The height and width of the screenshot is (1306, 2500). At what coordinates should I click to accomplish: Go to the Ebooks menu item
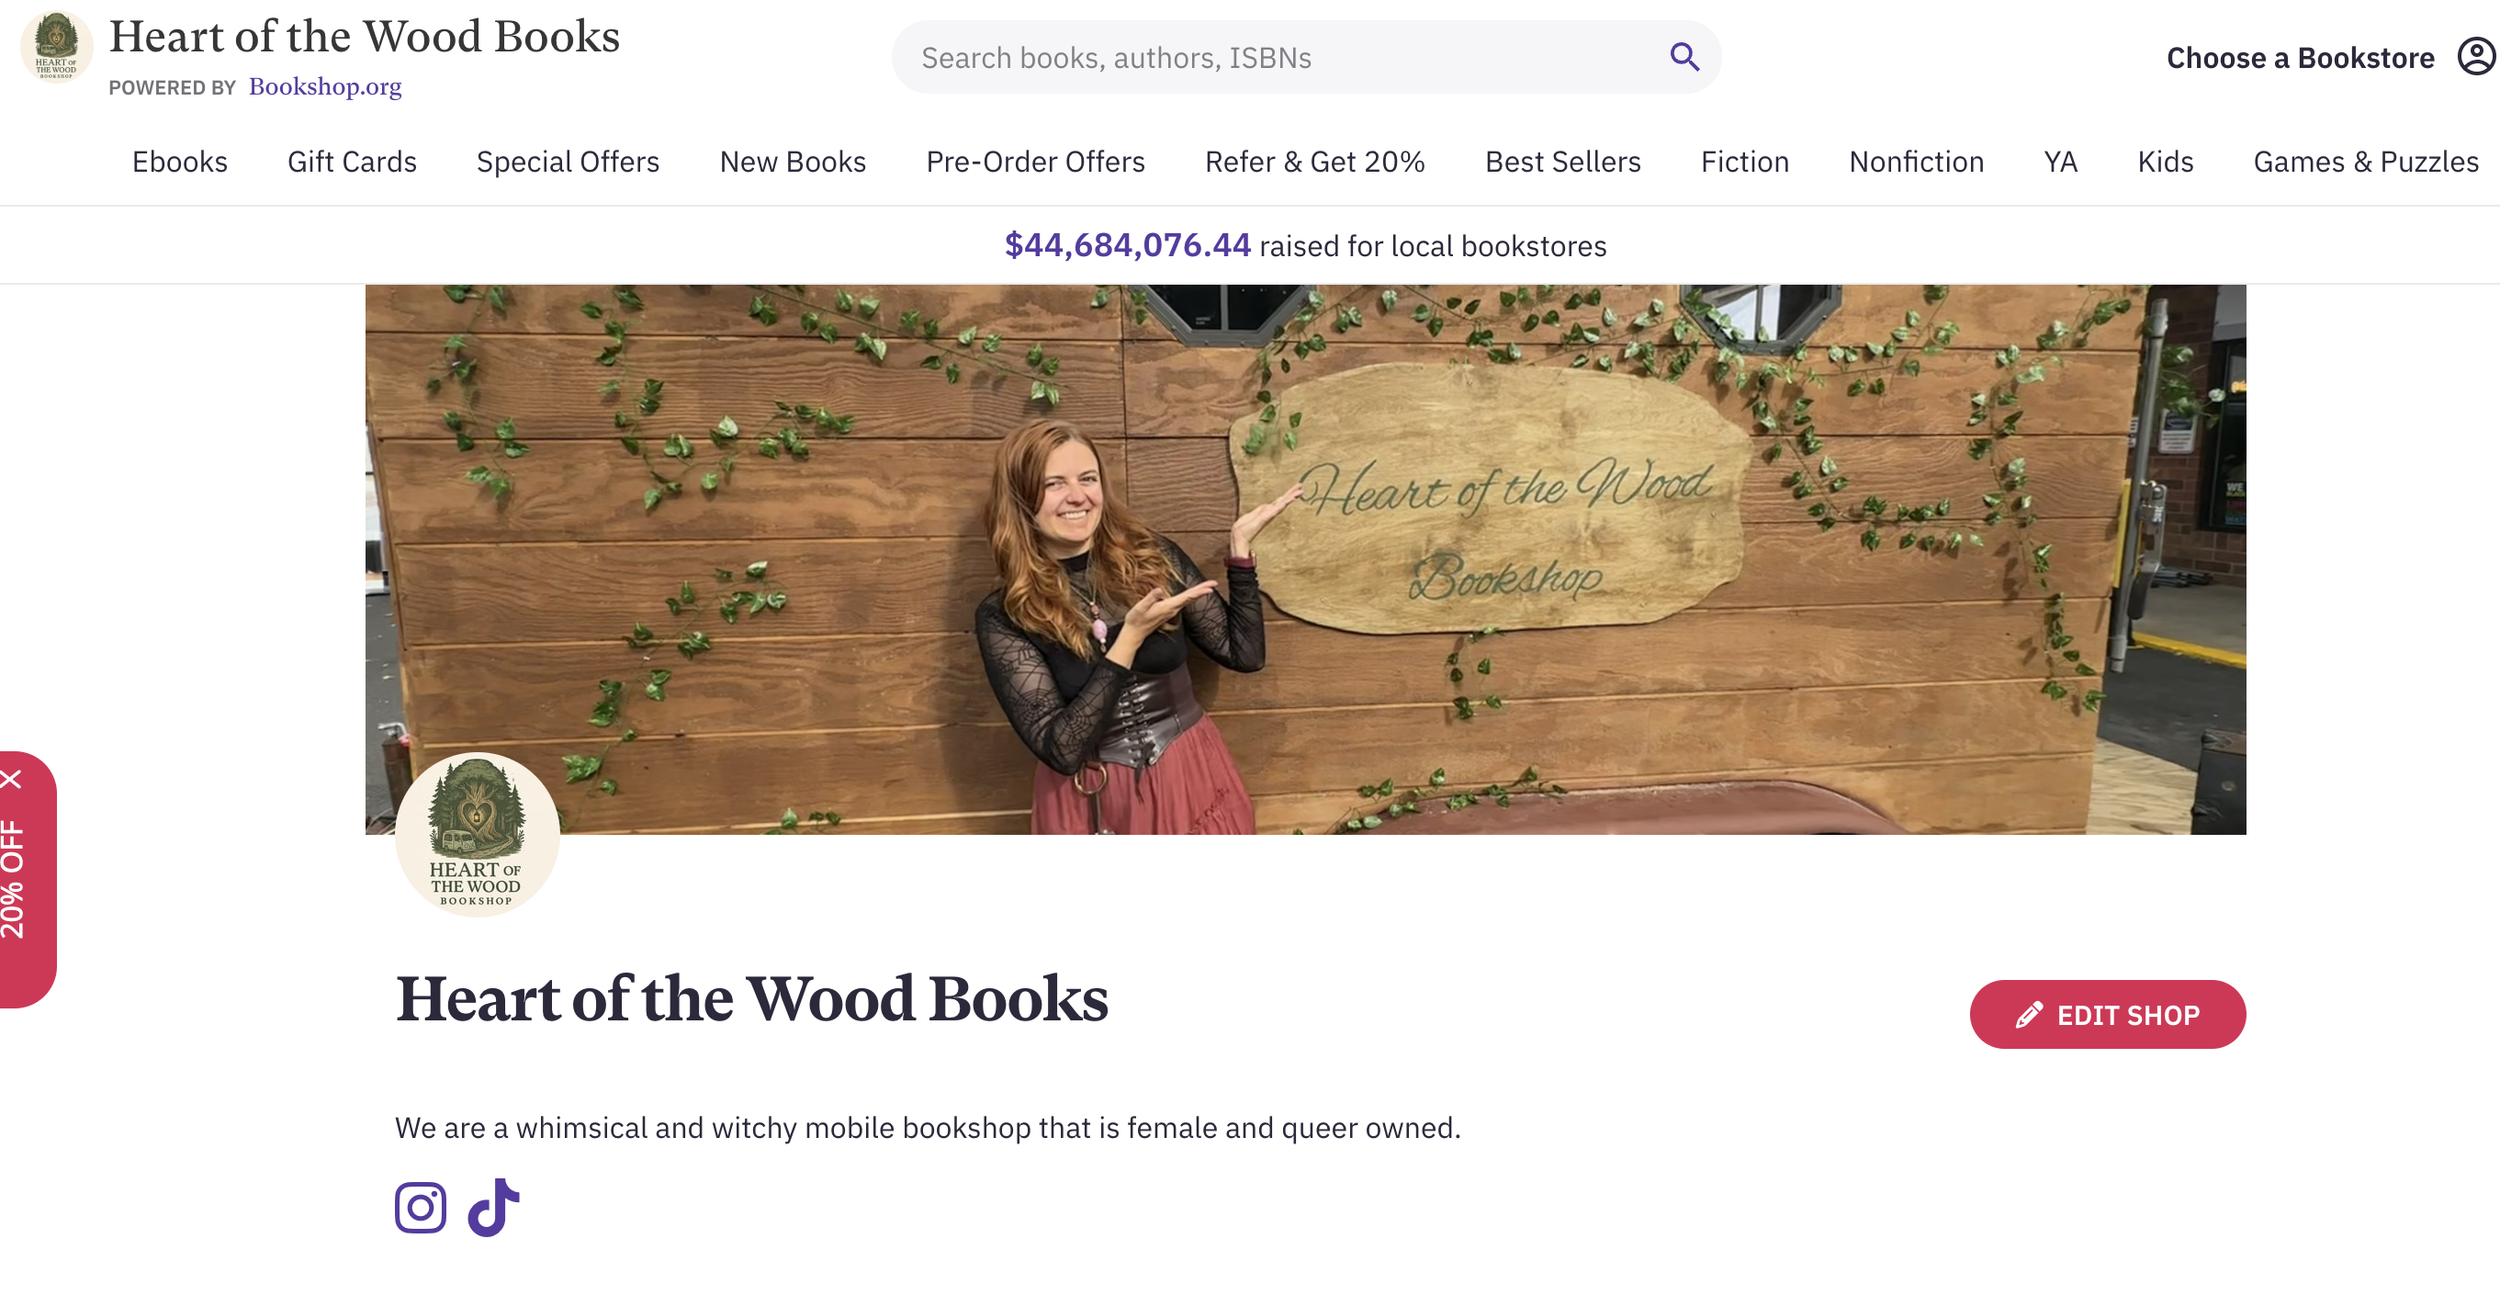(180, 162)
